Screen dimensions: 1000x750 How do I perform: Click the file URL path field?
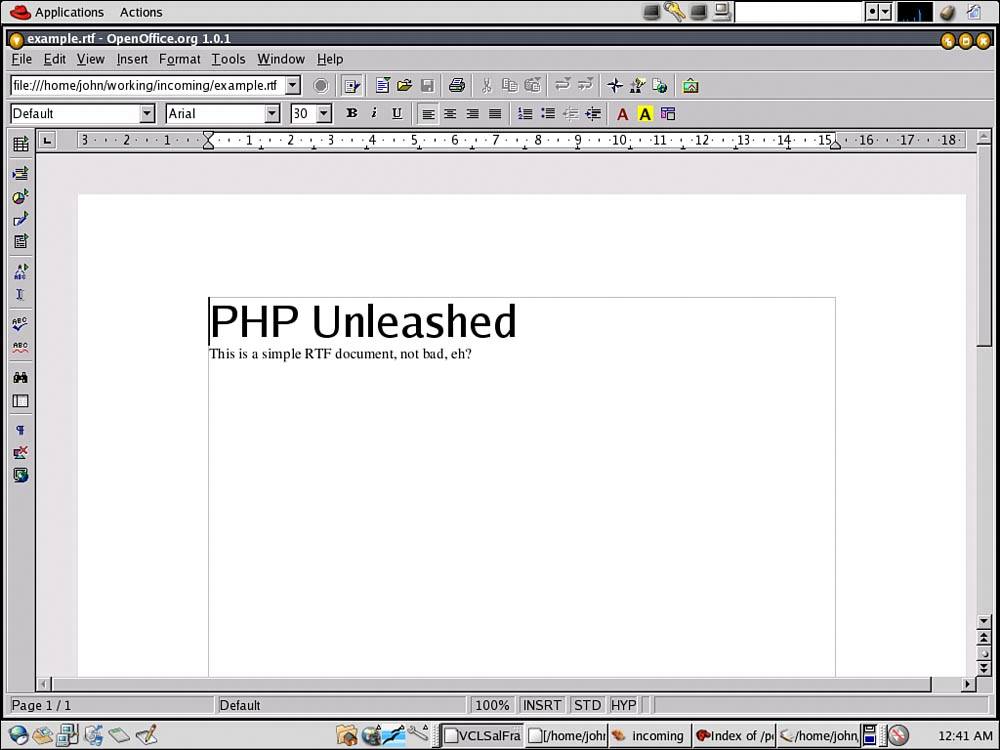click(x=146, y=86)
